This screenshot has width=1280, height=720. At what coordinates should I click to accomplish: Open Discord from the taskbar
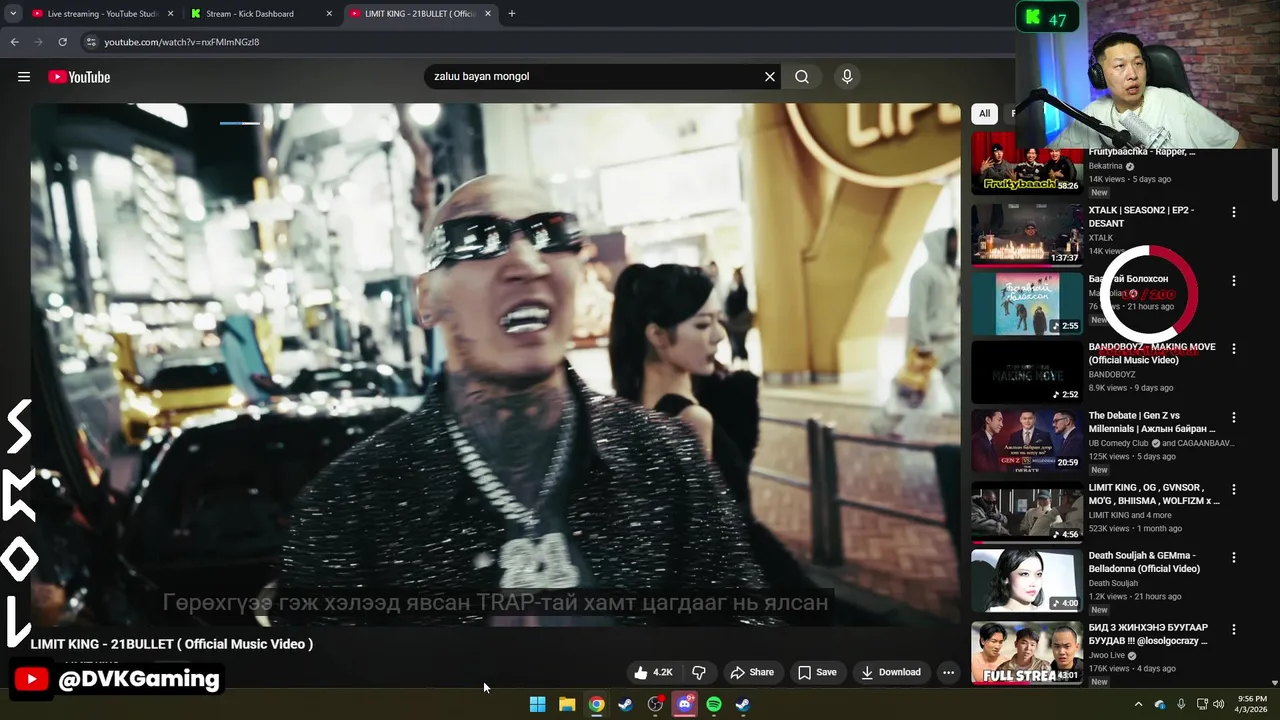click(685, 704)
